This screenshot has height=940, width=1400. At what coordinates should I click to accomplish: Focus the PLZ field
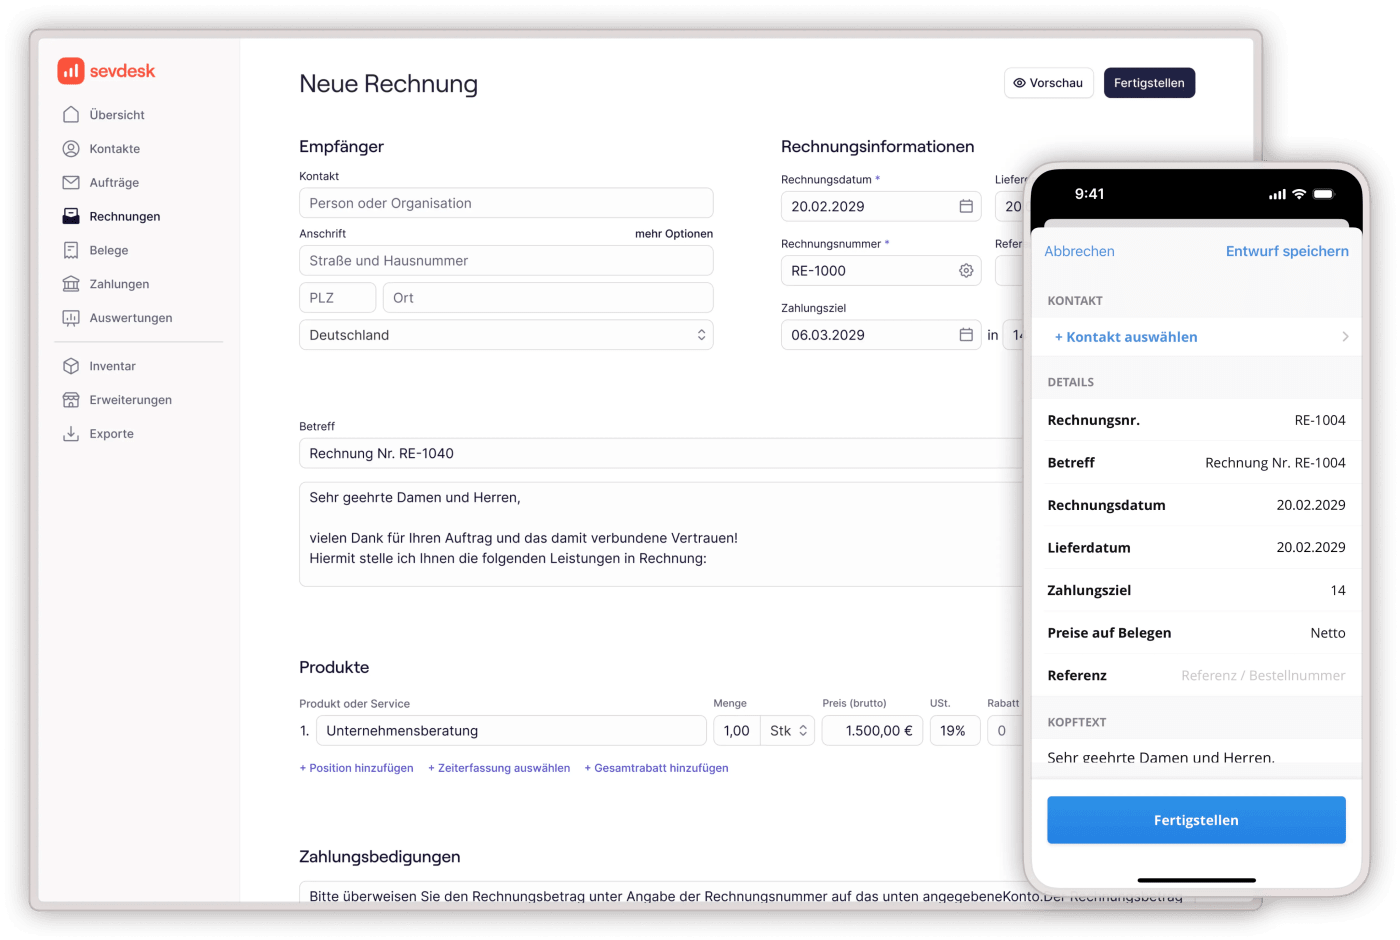click(338, 298)
